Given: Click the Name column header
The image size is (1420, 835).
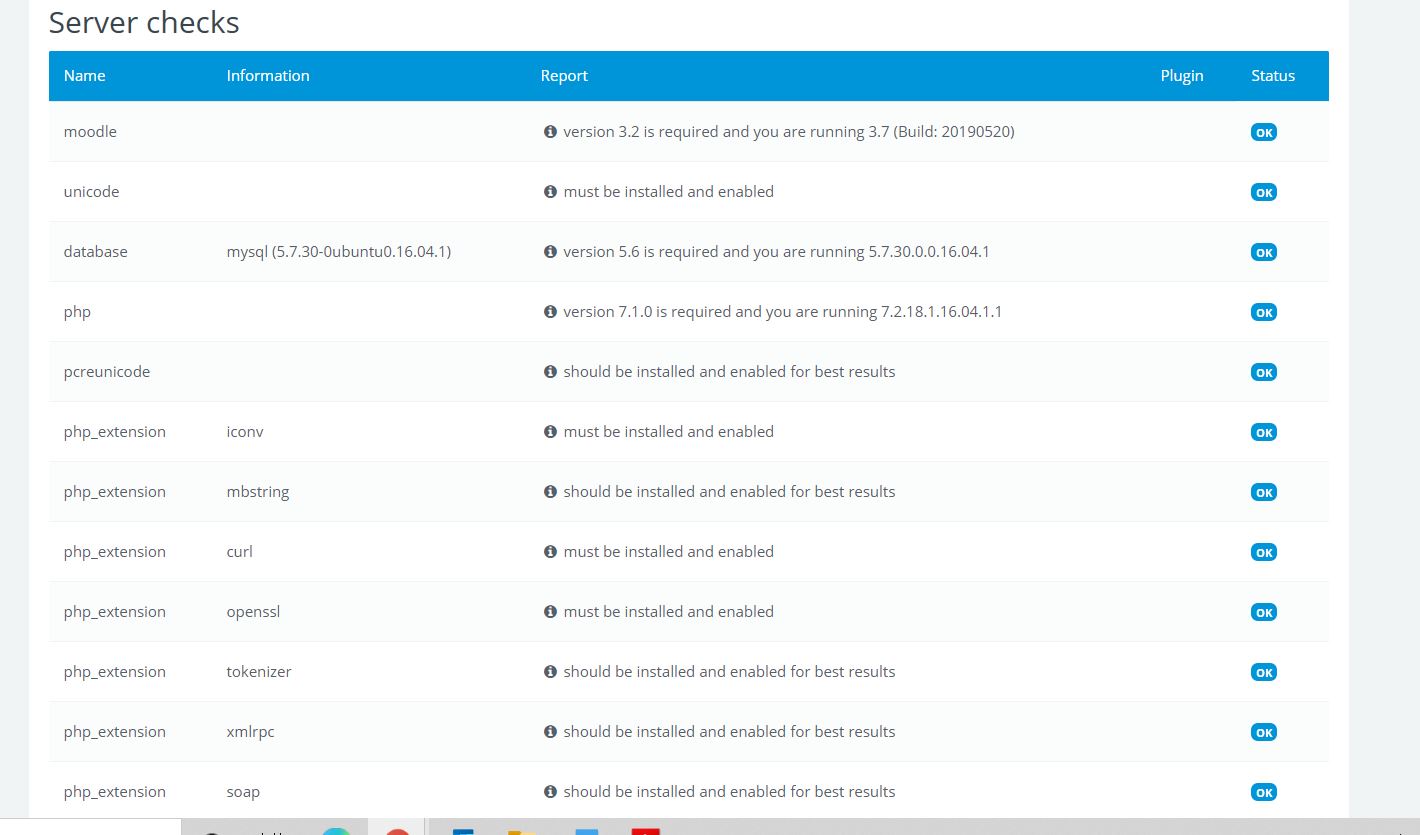Looking at the screenshot, I should tap(84, 76).
